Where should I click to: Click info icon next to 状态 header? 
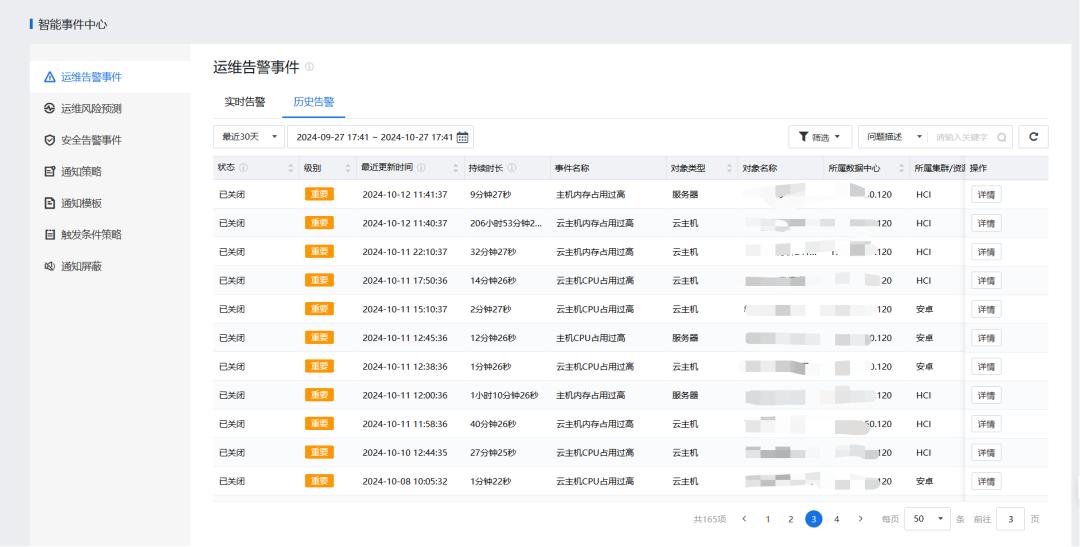click(x=243, y=167)
